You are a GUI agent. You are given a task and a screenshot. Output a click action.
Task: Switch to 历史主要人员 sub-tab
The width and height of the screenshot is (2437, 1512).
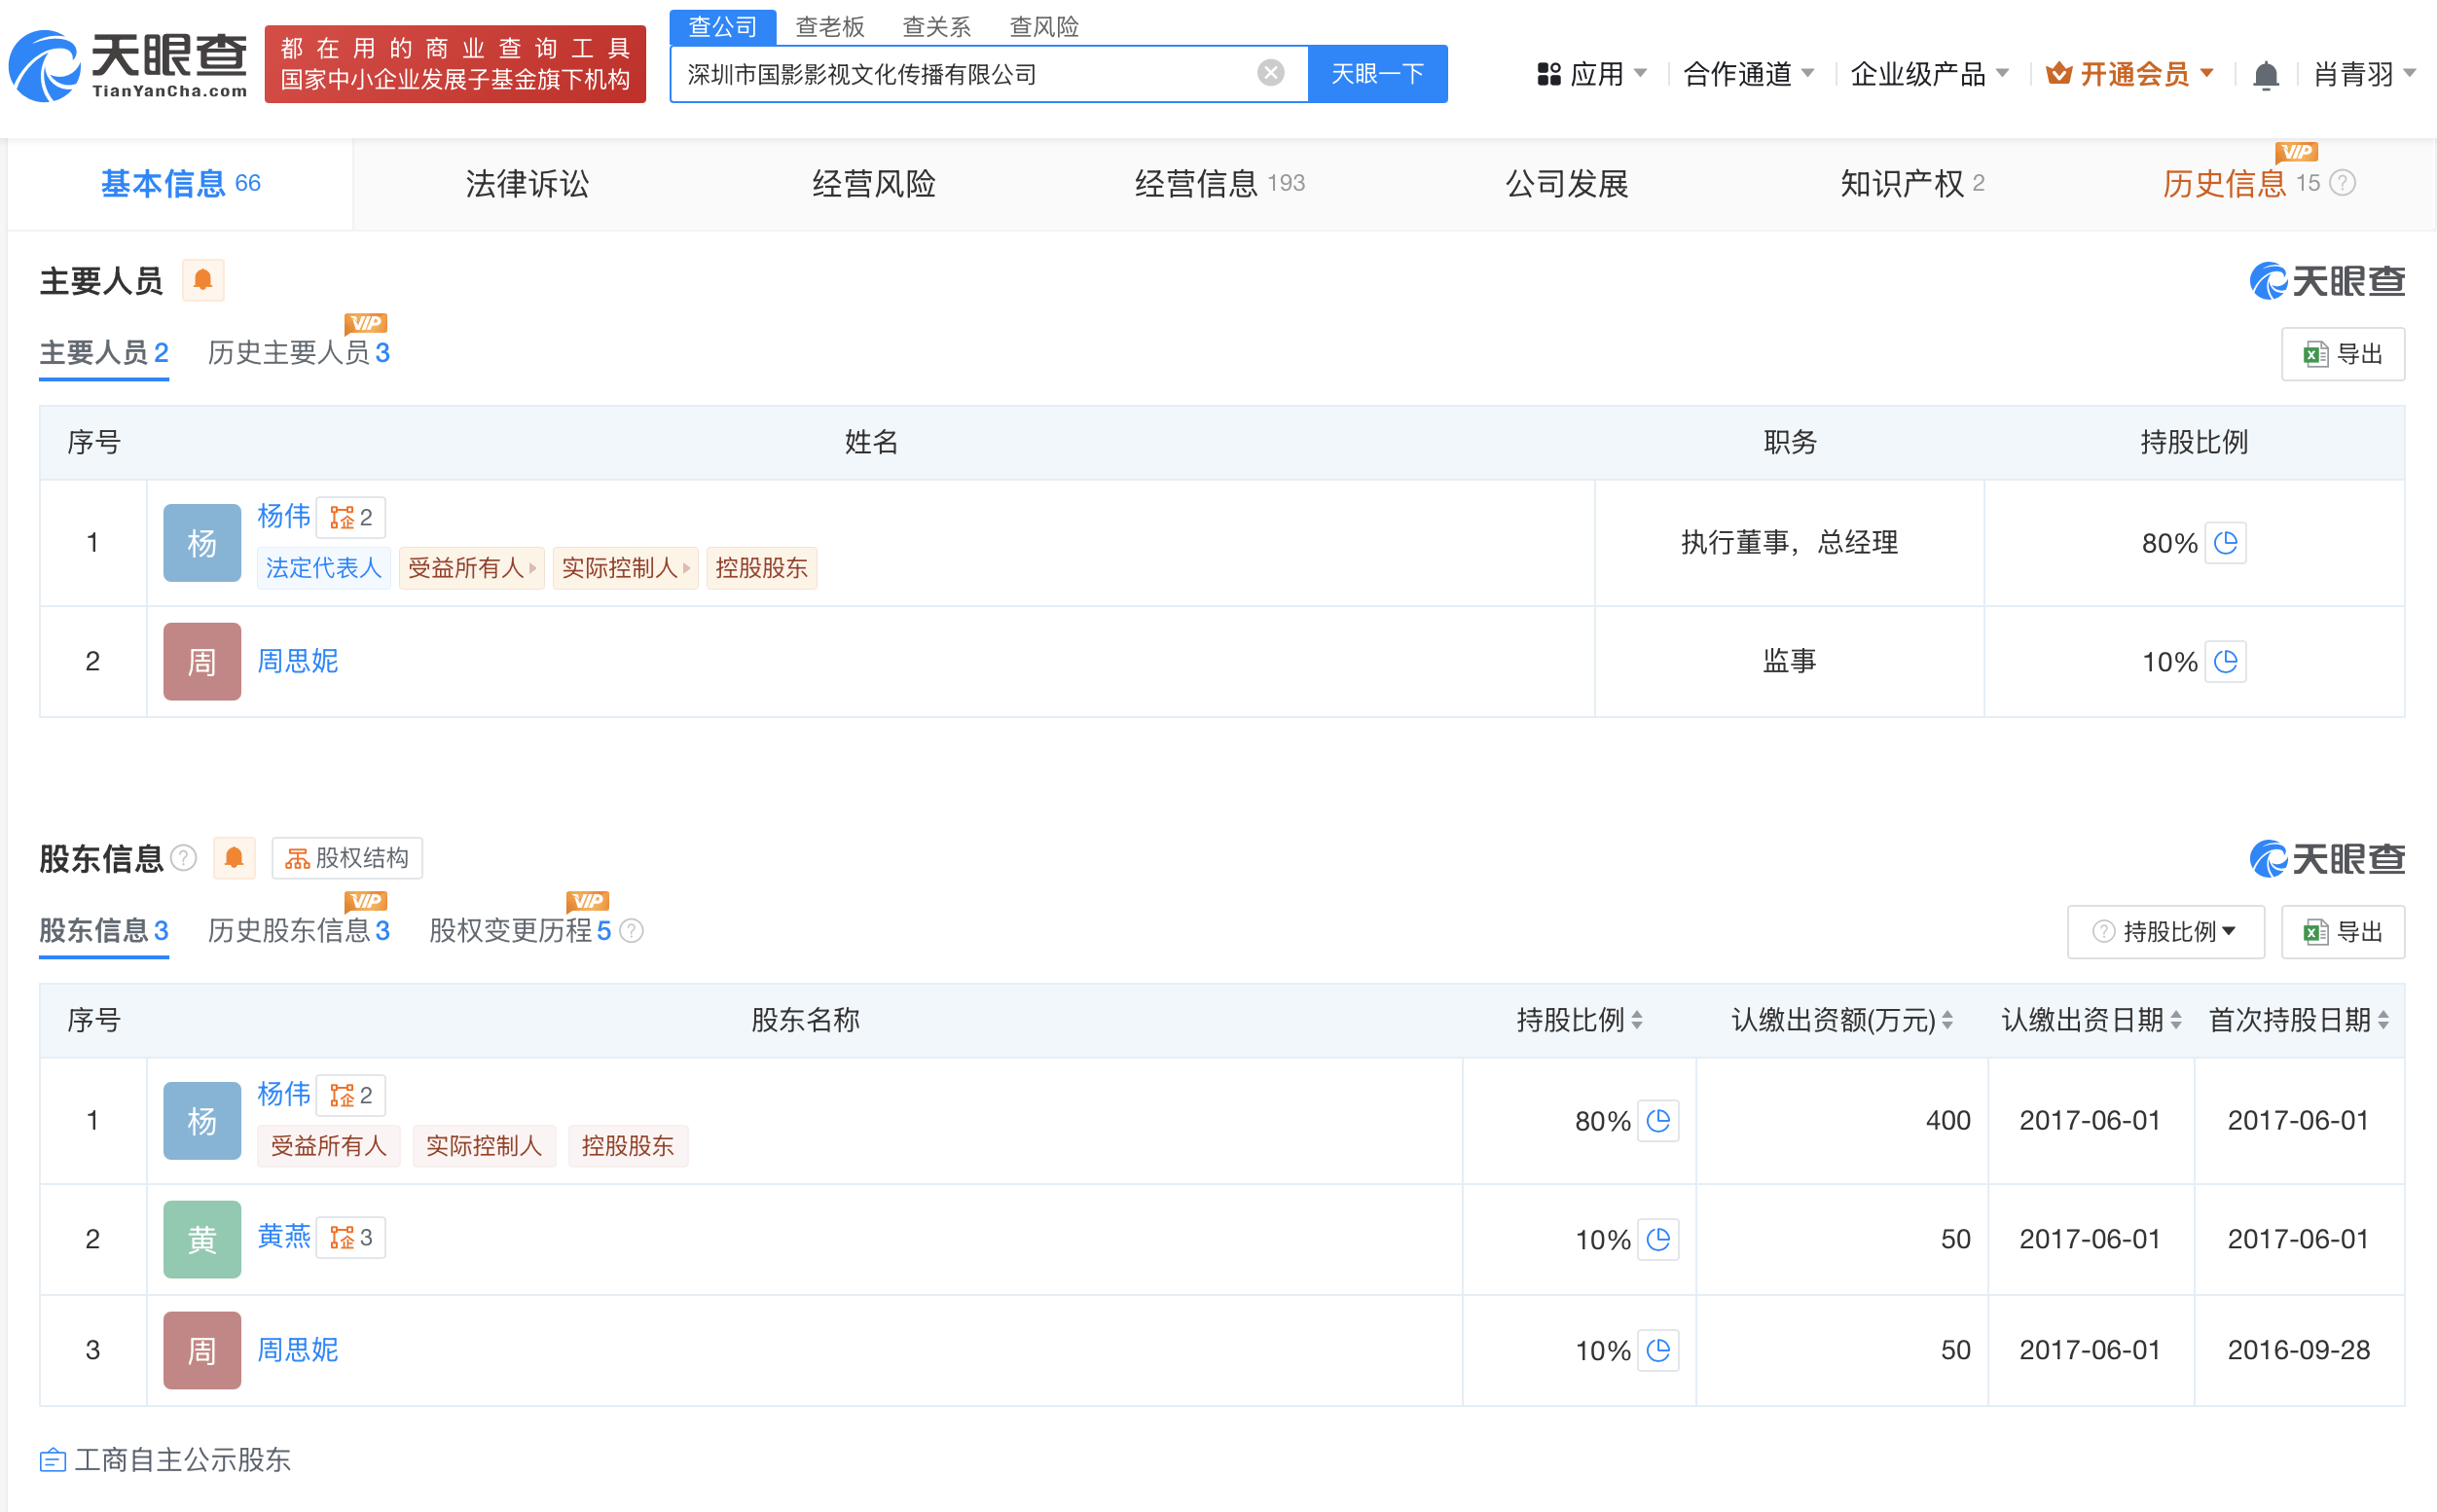click(x=299, y=353)
